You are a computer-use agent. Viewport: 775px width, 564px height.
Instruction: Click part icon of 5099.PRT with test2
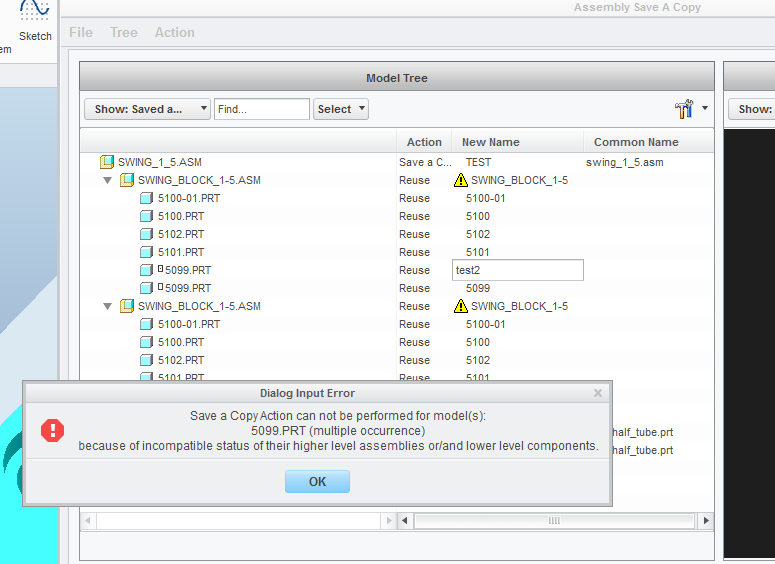pyautogui.click(x=146, y=270)
